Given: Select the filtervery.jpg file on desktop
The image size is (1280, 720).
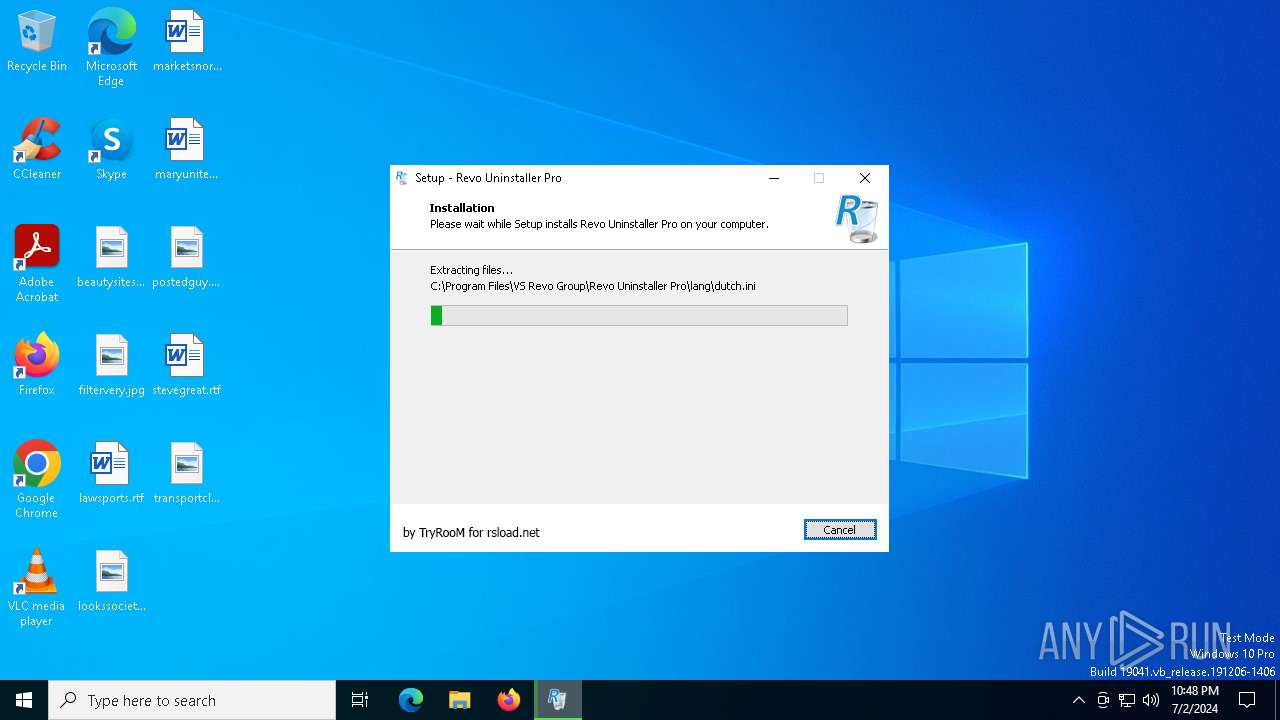Looking at the screenshot, I should (111, 366).
